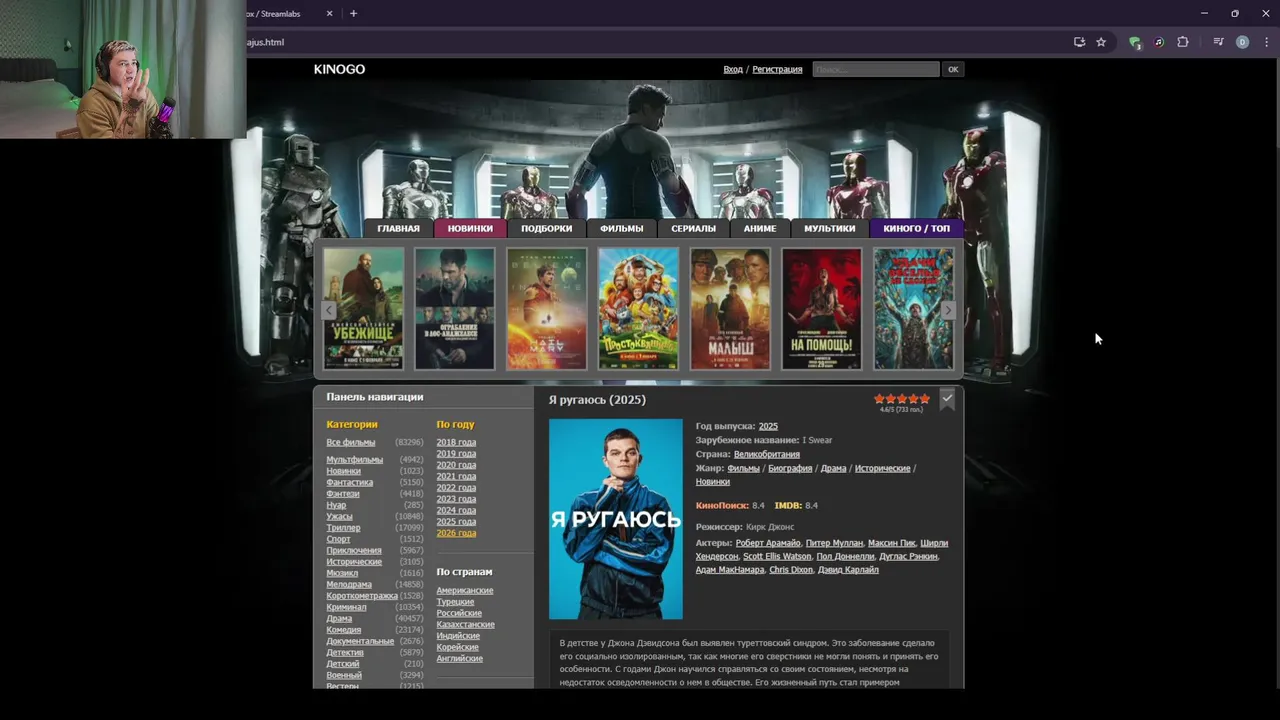Open the Я ругаюсь (2025) title link
Image resolution: width=1280 pixels, height=720 pixels.
tap(597, 400)
